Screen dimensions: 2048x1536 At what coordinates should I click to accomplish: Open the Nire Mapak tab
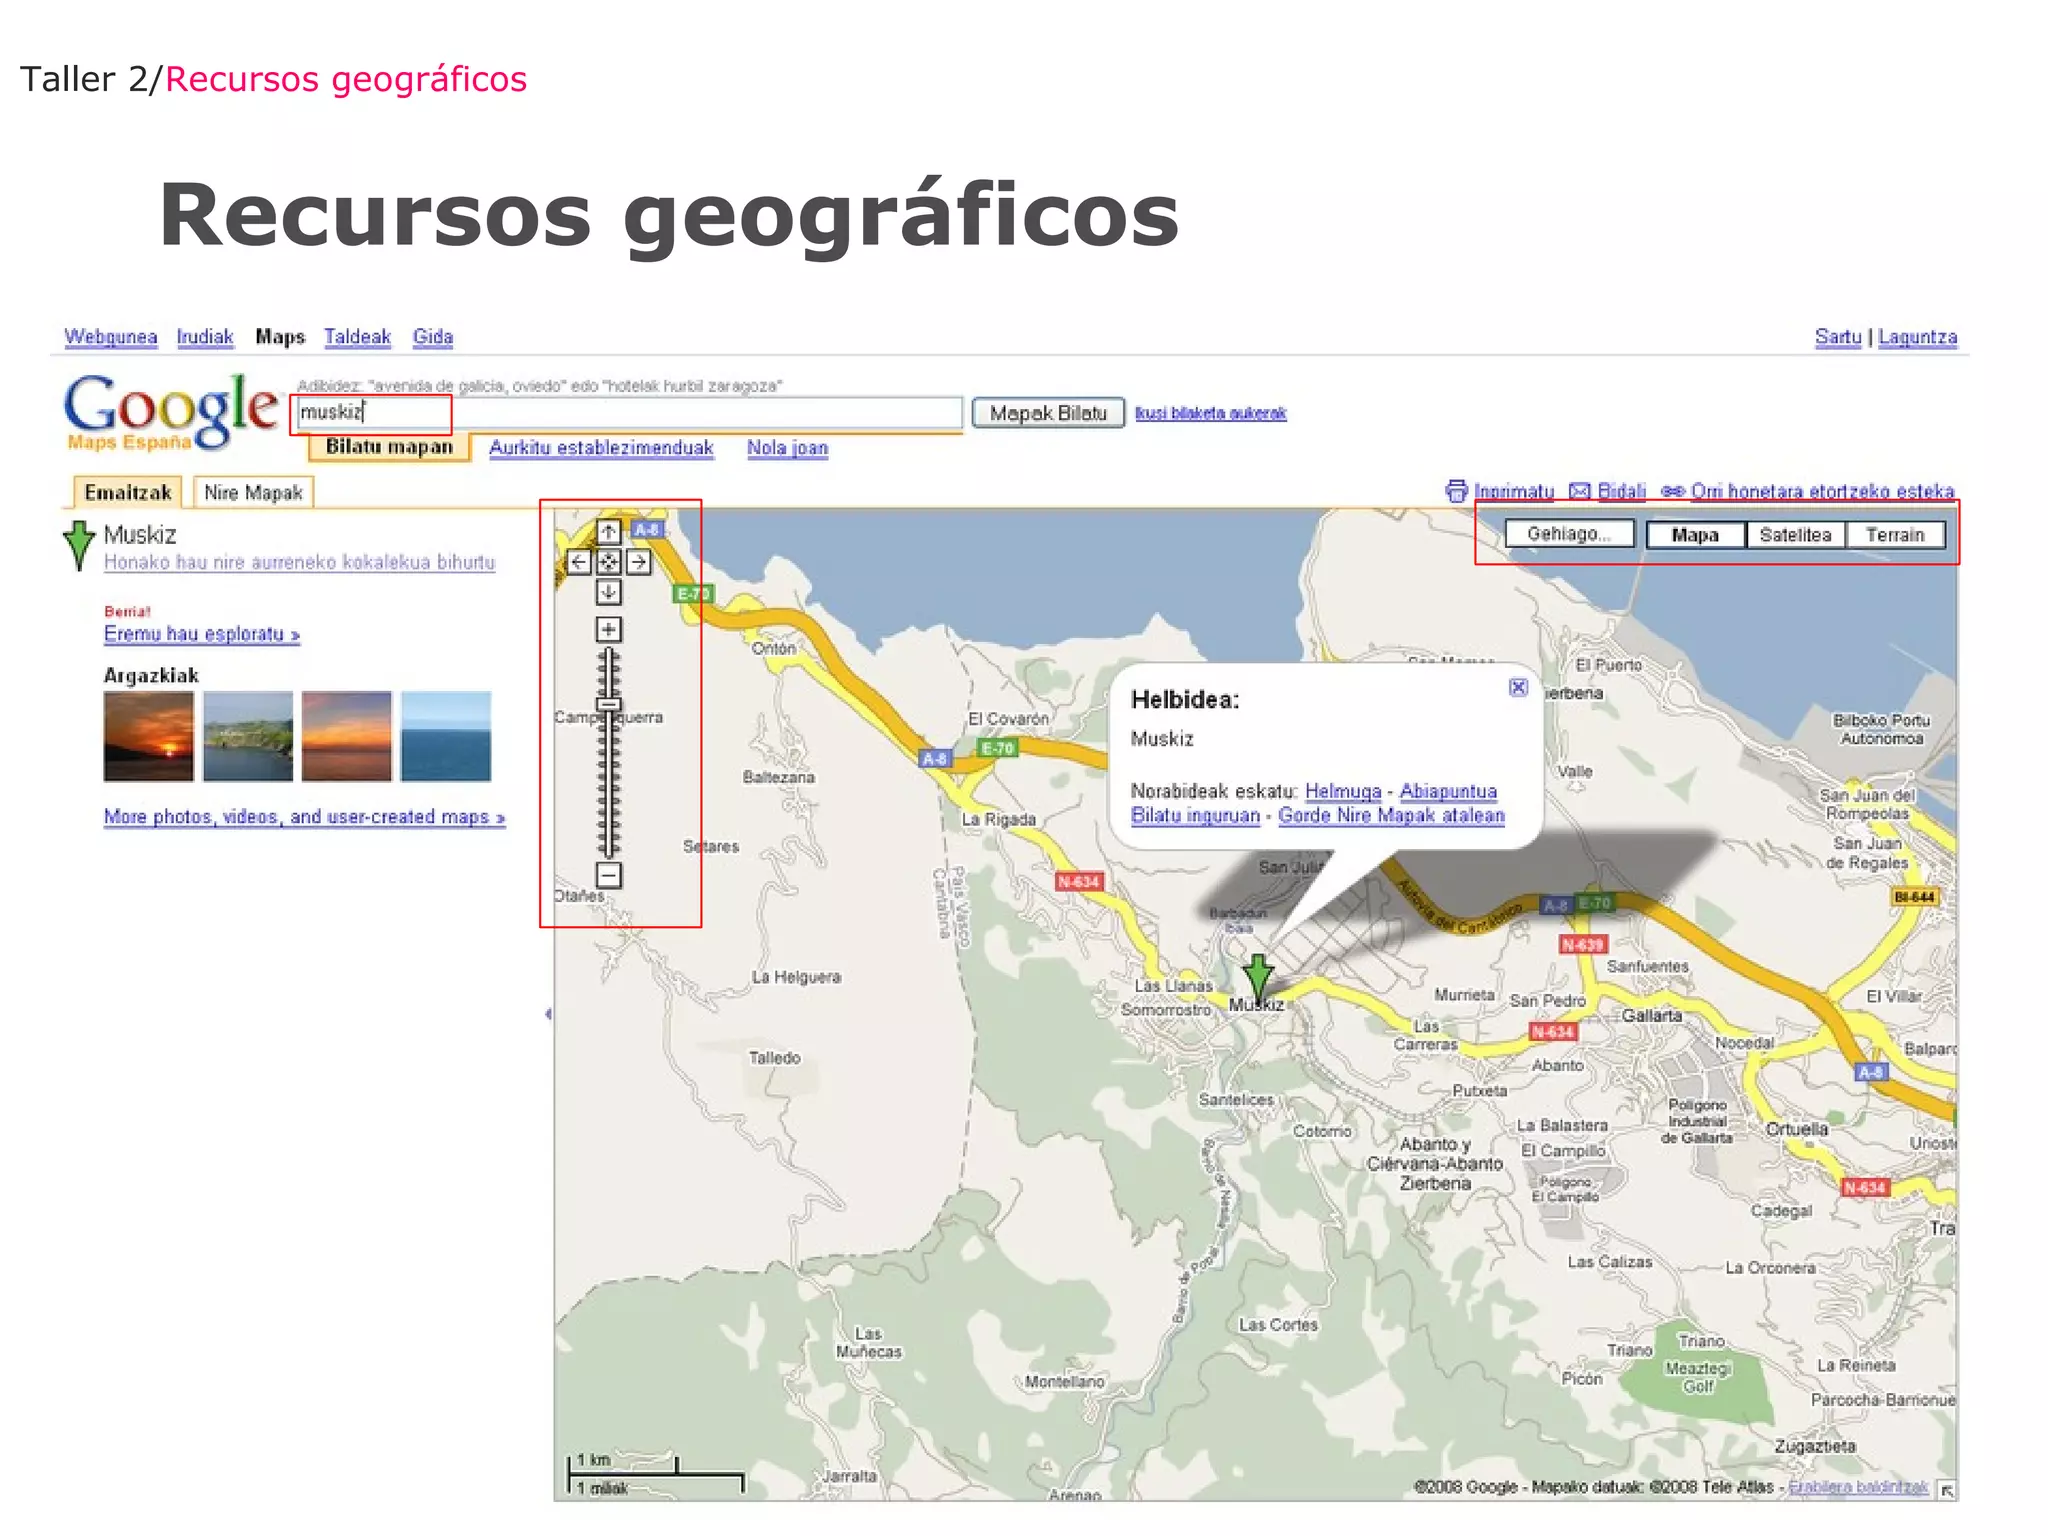253,492
